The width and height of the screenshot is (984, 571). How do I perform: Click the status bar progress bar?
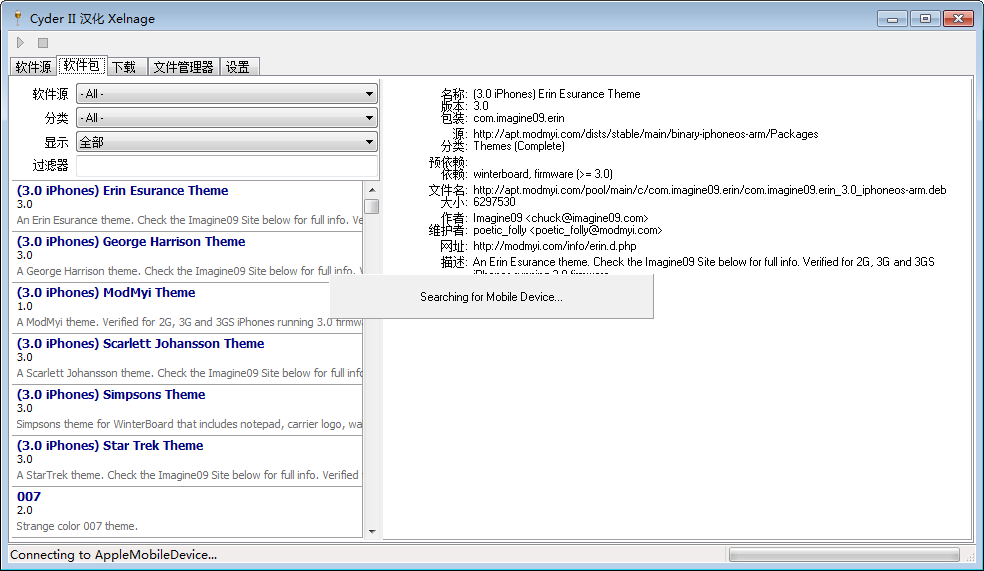pyautogui.click(x=844, y=554)
